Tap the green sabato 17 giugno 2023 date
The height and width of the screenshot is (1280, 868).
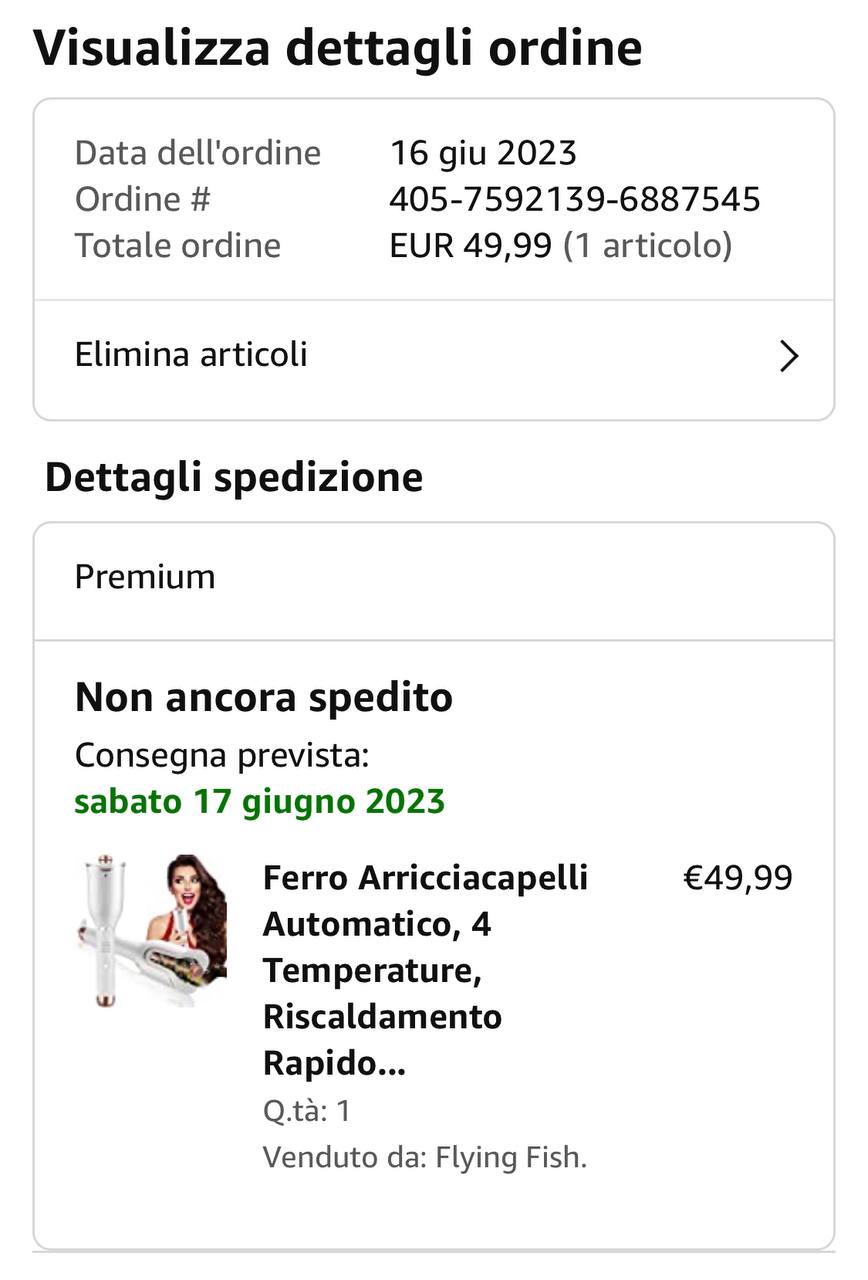click(x=260, y=801)
